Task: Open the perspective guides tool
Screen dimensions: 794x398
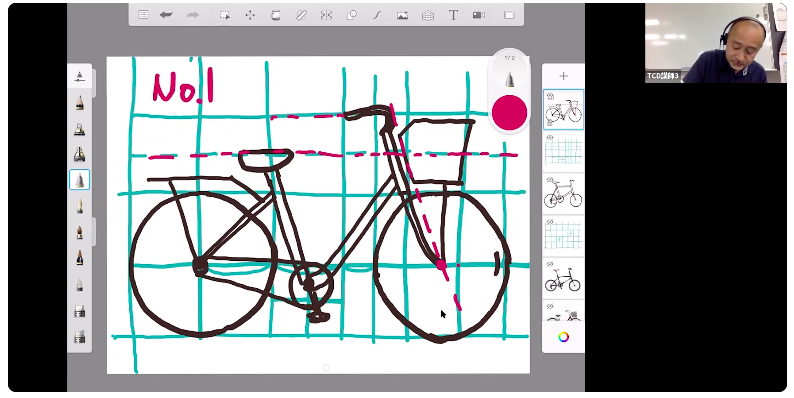Action: 428,15
